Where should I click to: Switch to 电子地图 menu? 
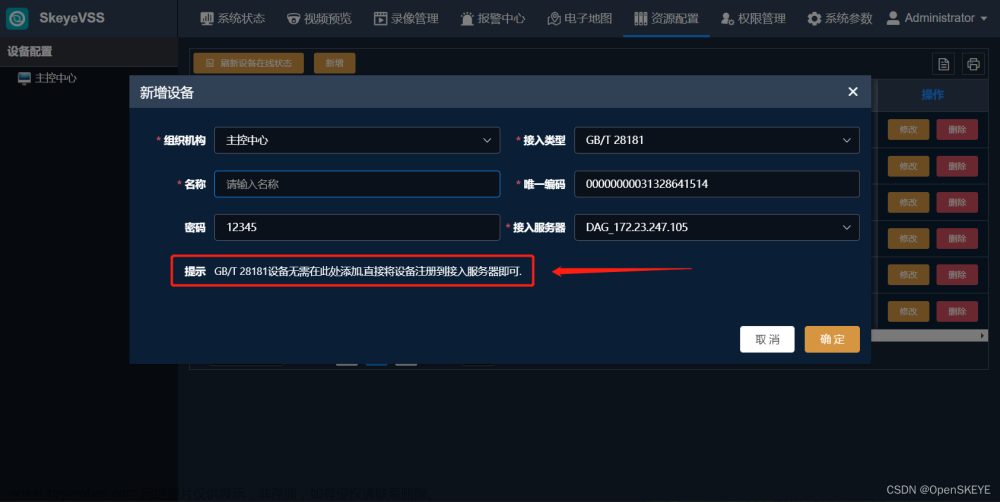[579, 18]
